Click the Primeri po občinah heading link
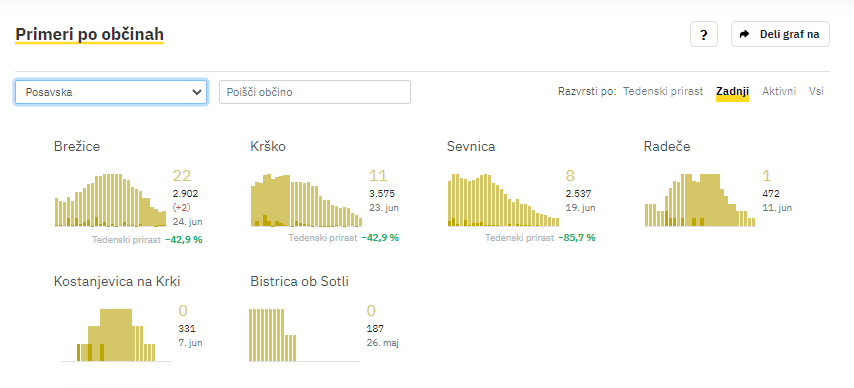The height and width of the screenshot is (388, 854). tap(89, 34)
